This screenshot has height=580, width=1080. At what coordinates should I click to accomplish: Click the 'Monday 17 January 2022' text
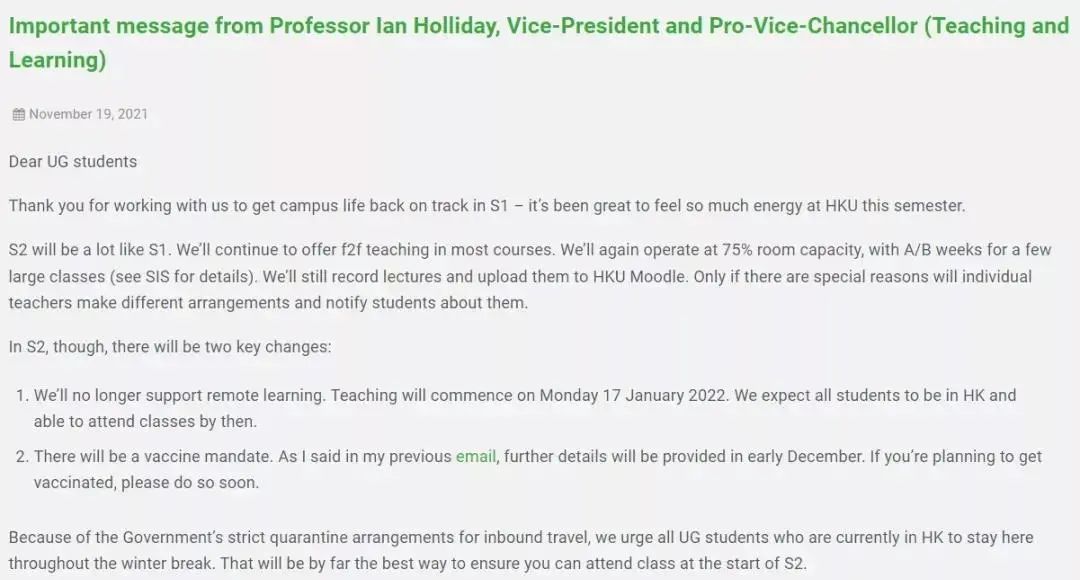pos(633,395)
